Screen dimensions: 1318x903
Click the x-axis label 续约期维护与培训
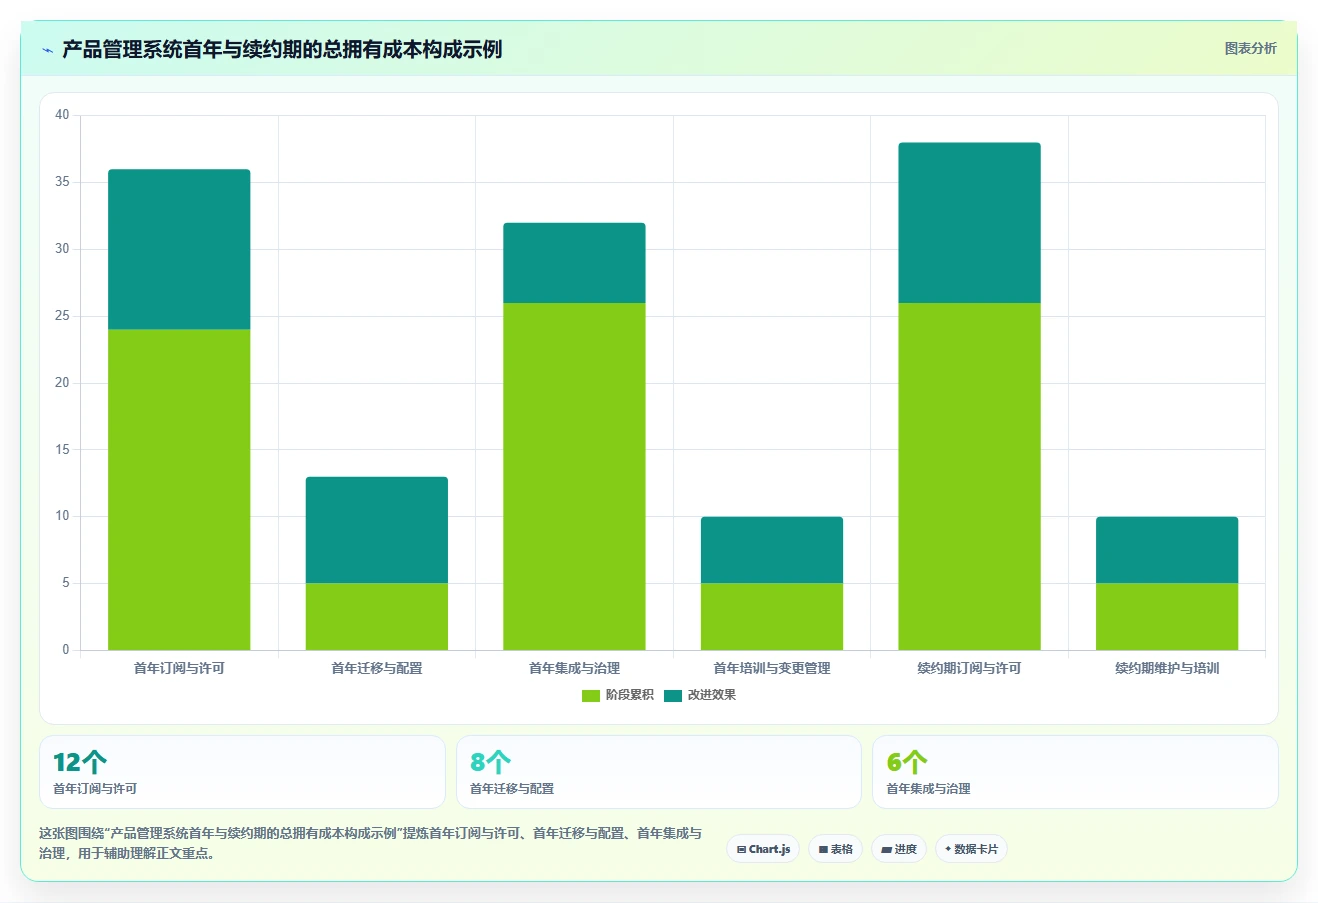tap(1167, 668)
